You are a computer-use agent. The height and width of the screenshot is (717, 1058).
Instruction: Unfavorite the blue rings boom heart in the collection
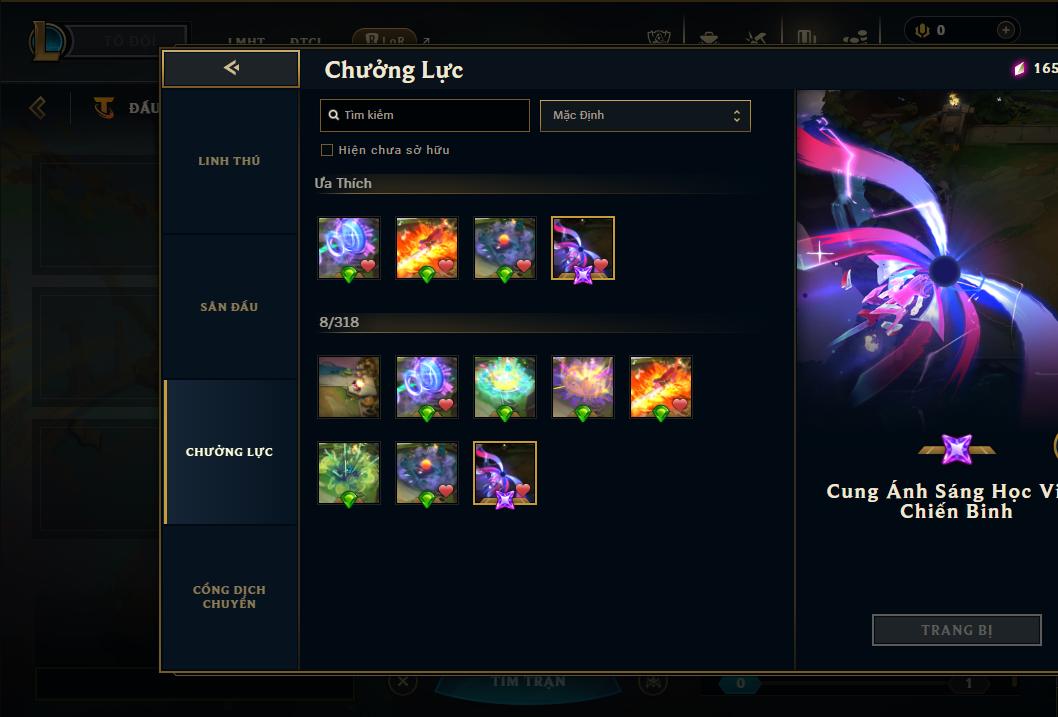click(x=446, y=405)
